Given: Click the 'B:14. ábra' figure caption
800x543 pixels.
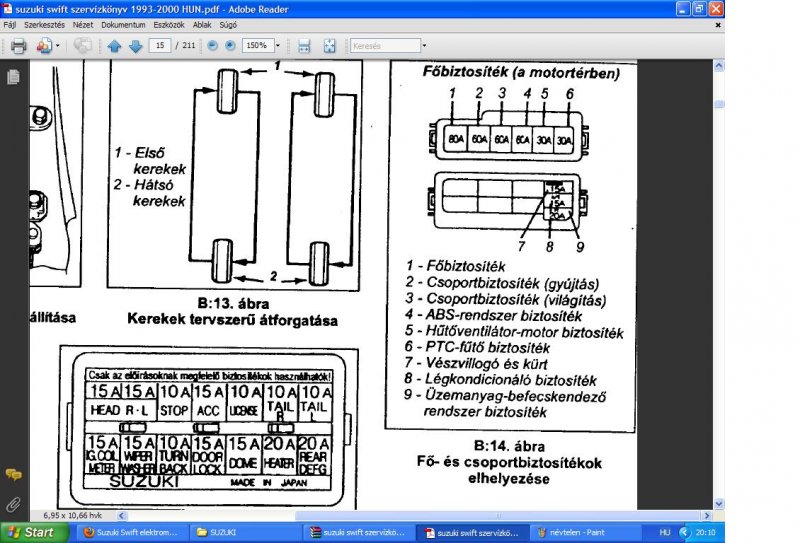Looking at the screenshot, I should pos(509,446).
